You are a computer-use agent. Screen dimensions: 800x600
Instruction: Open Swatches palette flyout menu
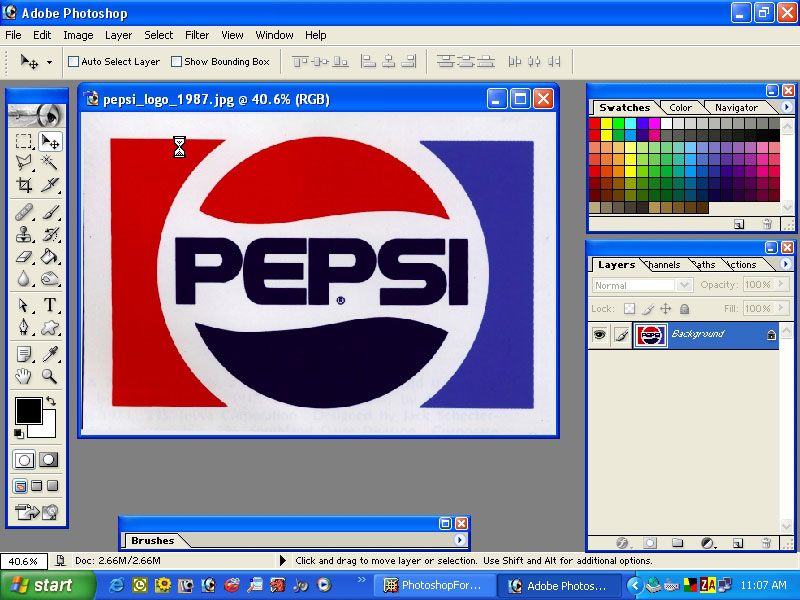coord(786,107)
